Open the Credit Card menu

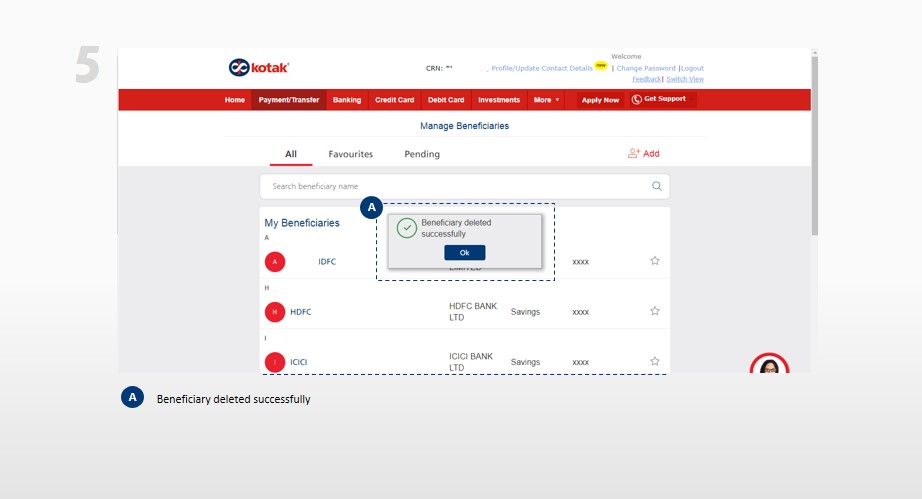coord(395,100)
